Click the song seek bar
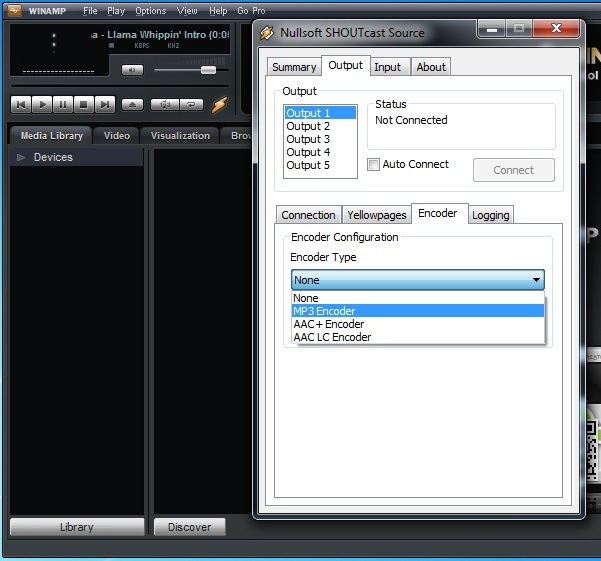Screen dimensions: 601x561 pyautogui.click(x=120, y=86)
